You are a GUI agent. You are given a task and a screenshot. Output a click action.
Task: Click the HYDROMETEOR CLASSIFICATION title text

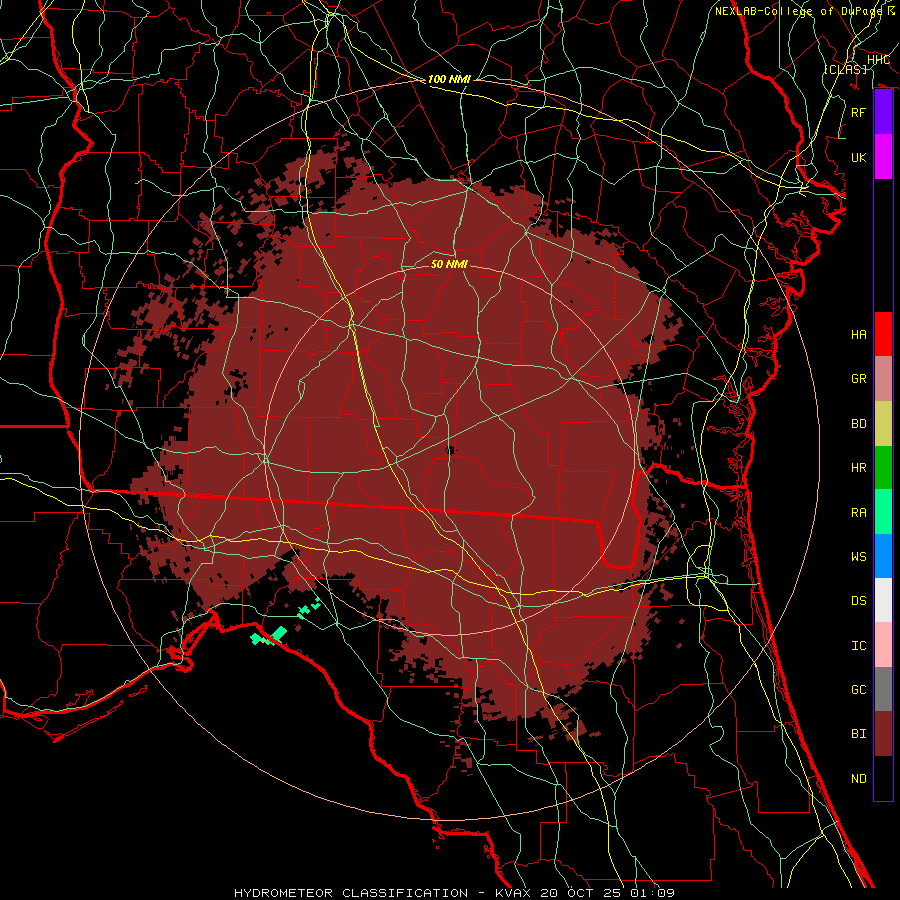point(351,893)
